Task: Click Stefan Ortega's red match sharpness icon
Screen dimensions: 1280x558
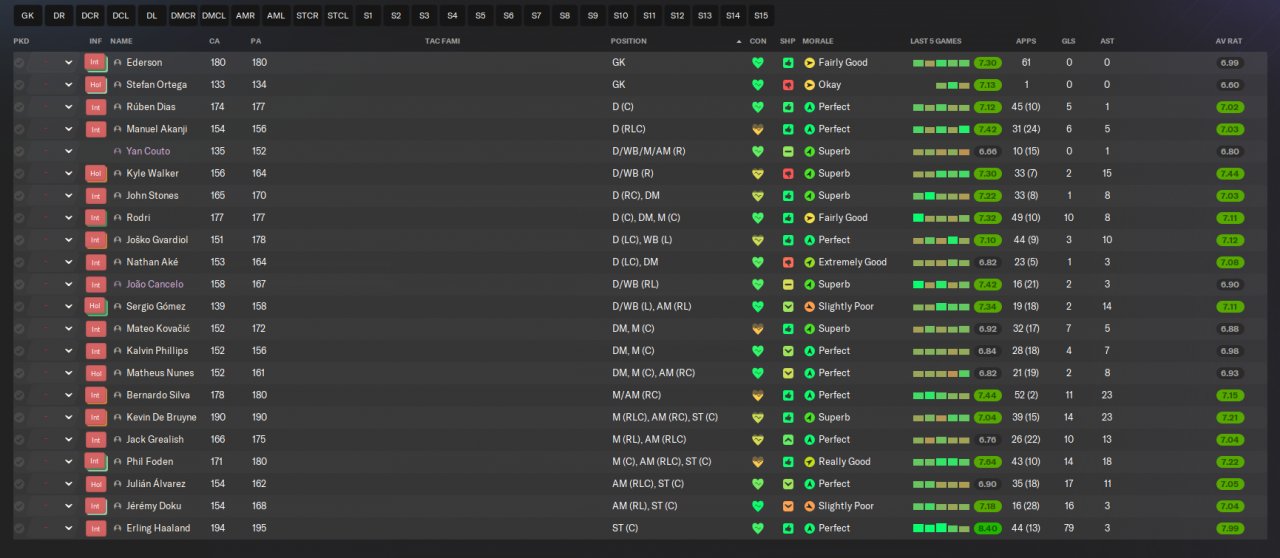Action: coord(788,85)
